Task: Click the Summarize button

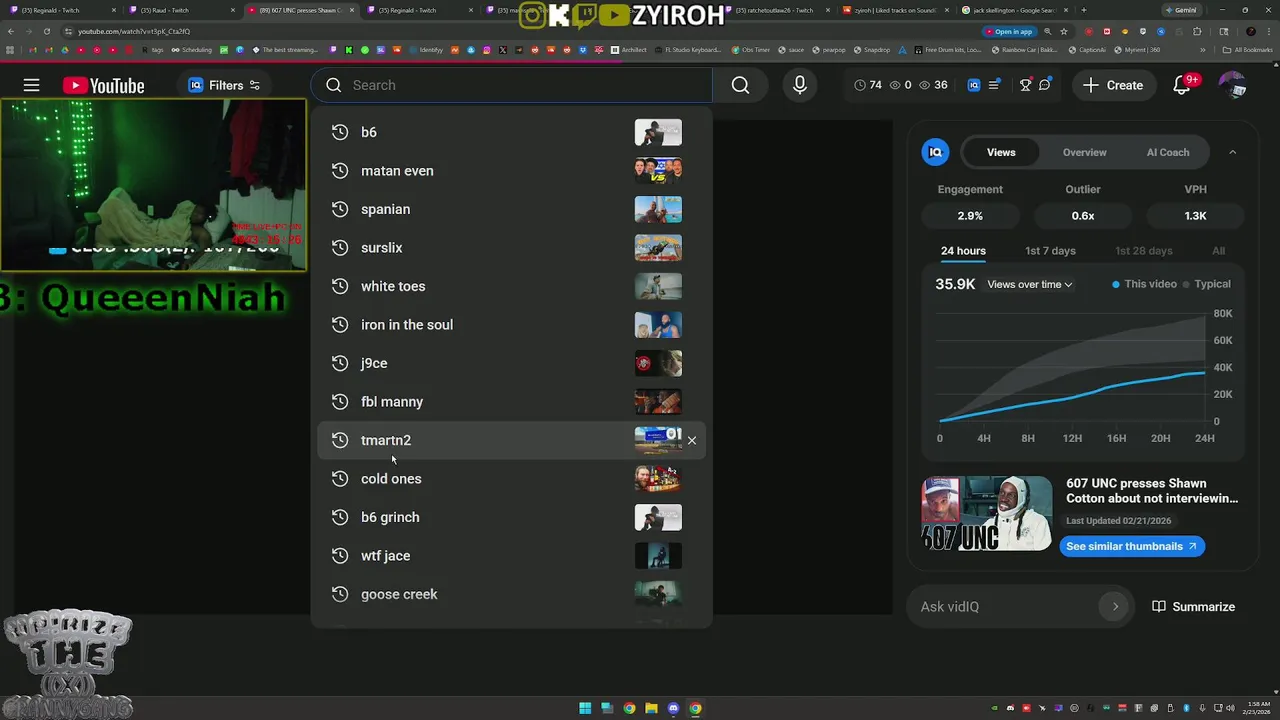Action: coord(1193,606)
